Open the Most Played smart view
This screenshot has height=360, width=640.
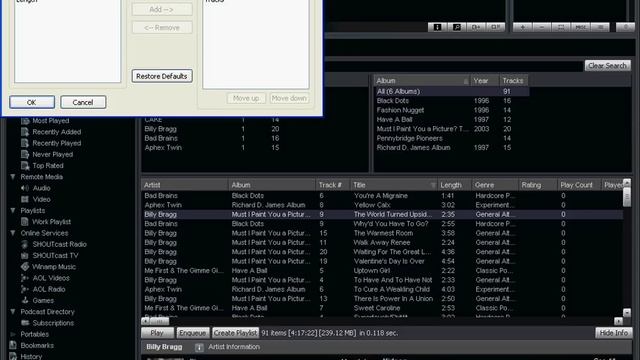(x=50, y=121)
